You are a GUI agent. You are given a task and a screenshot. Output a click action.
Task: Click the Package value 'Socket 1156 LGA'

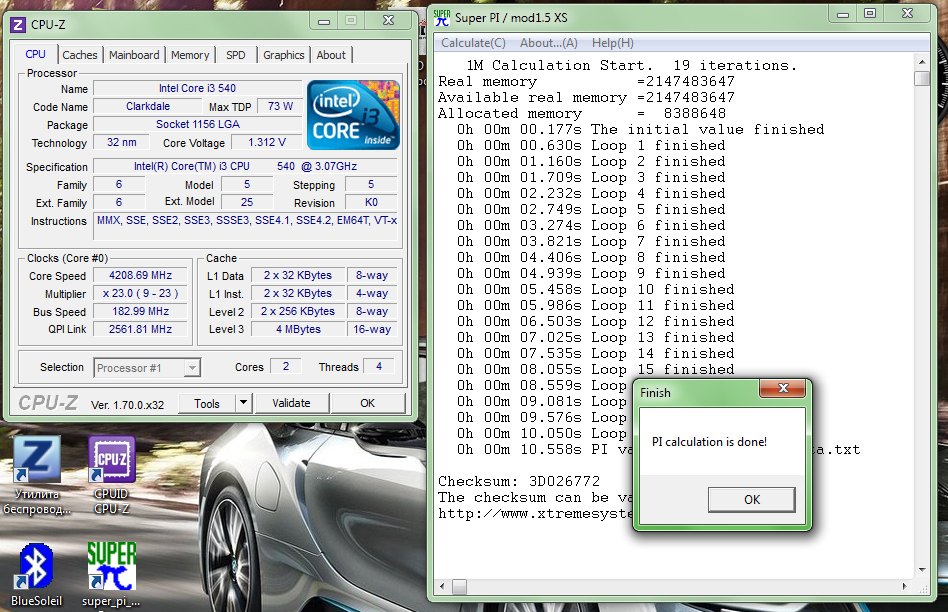click(x=198, y=125)
